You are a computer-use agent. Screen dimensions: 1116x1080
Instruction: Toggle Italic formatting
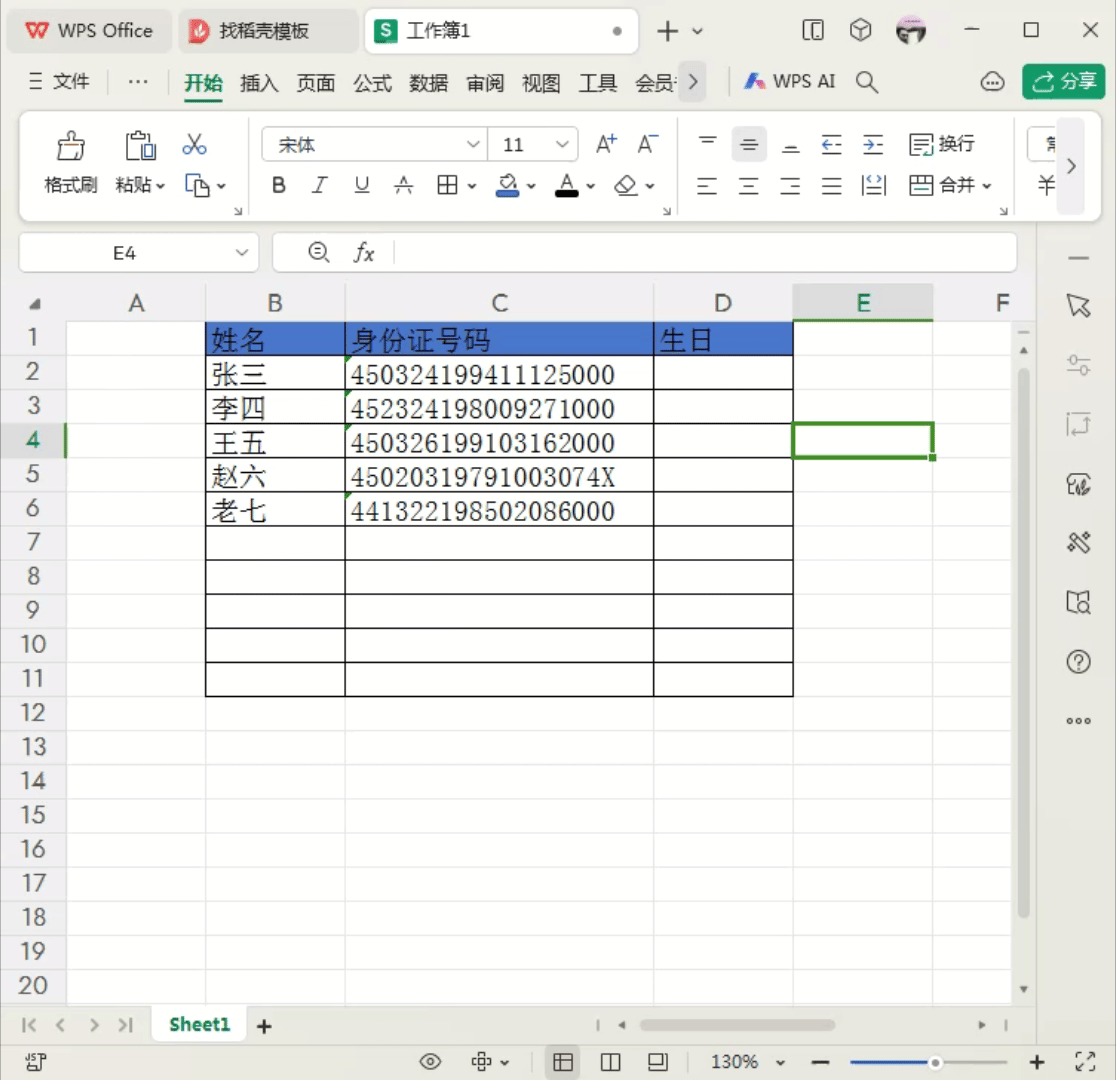(x=320, y=186)
